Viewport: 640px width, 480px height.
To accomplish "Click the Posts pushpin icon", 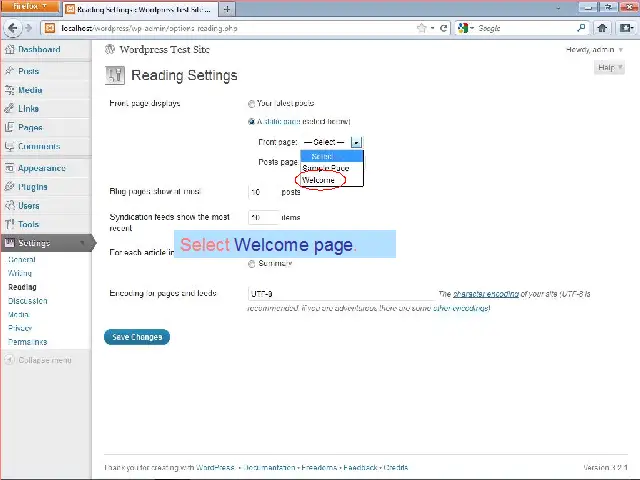I will [x=9, y=71].
